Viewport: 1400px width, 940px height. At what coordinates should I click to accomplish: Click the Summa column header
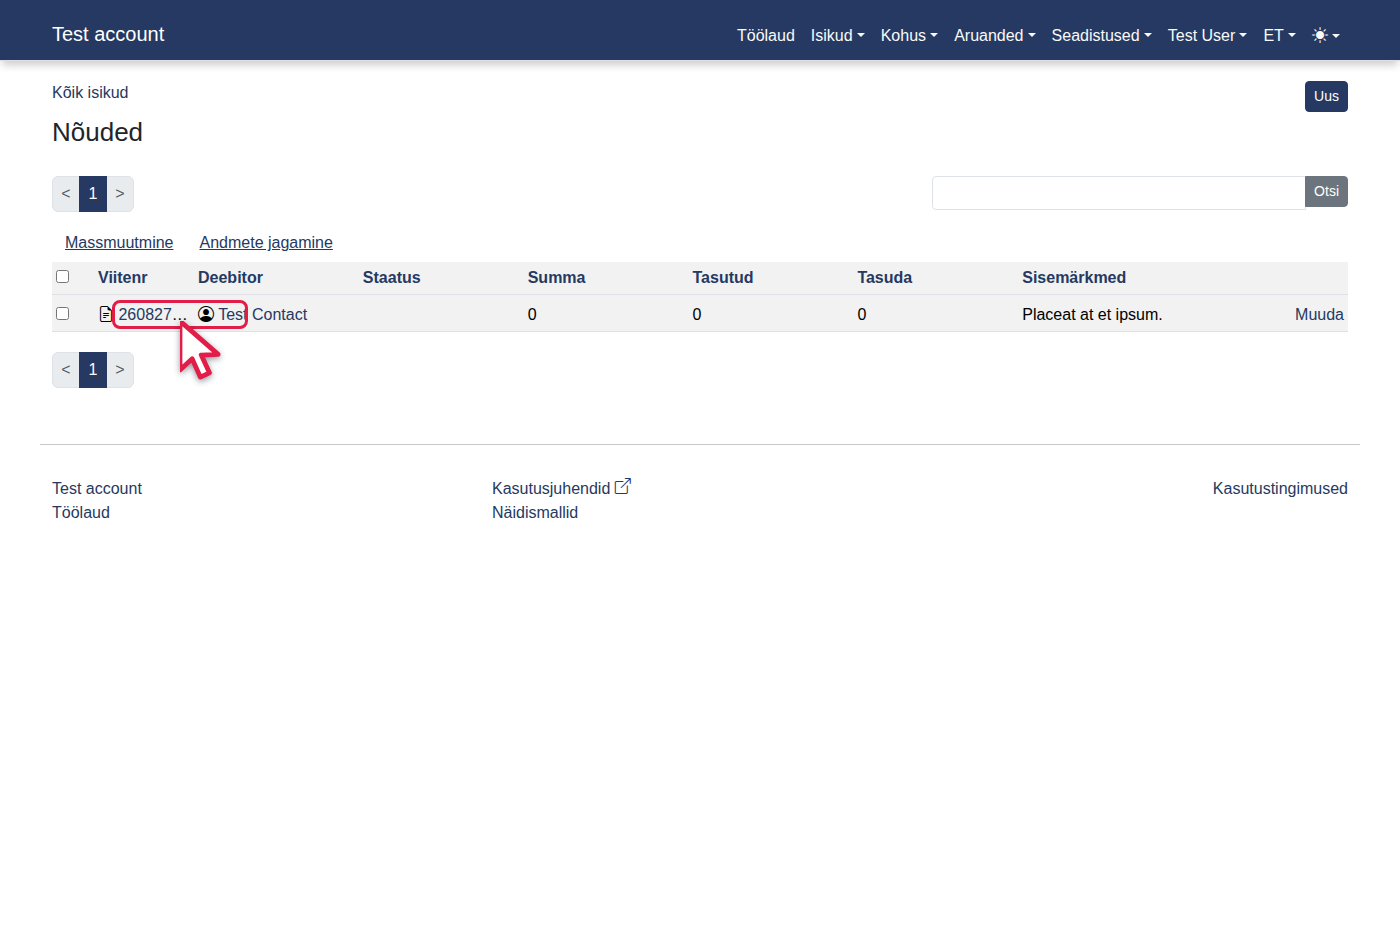556,277
